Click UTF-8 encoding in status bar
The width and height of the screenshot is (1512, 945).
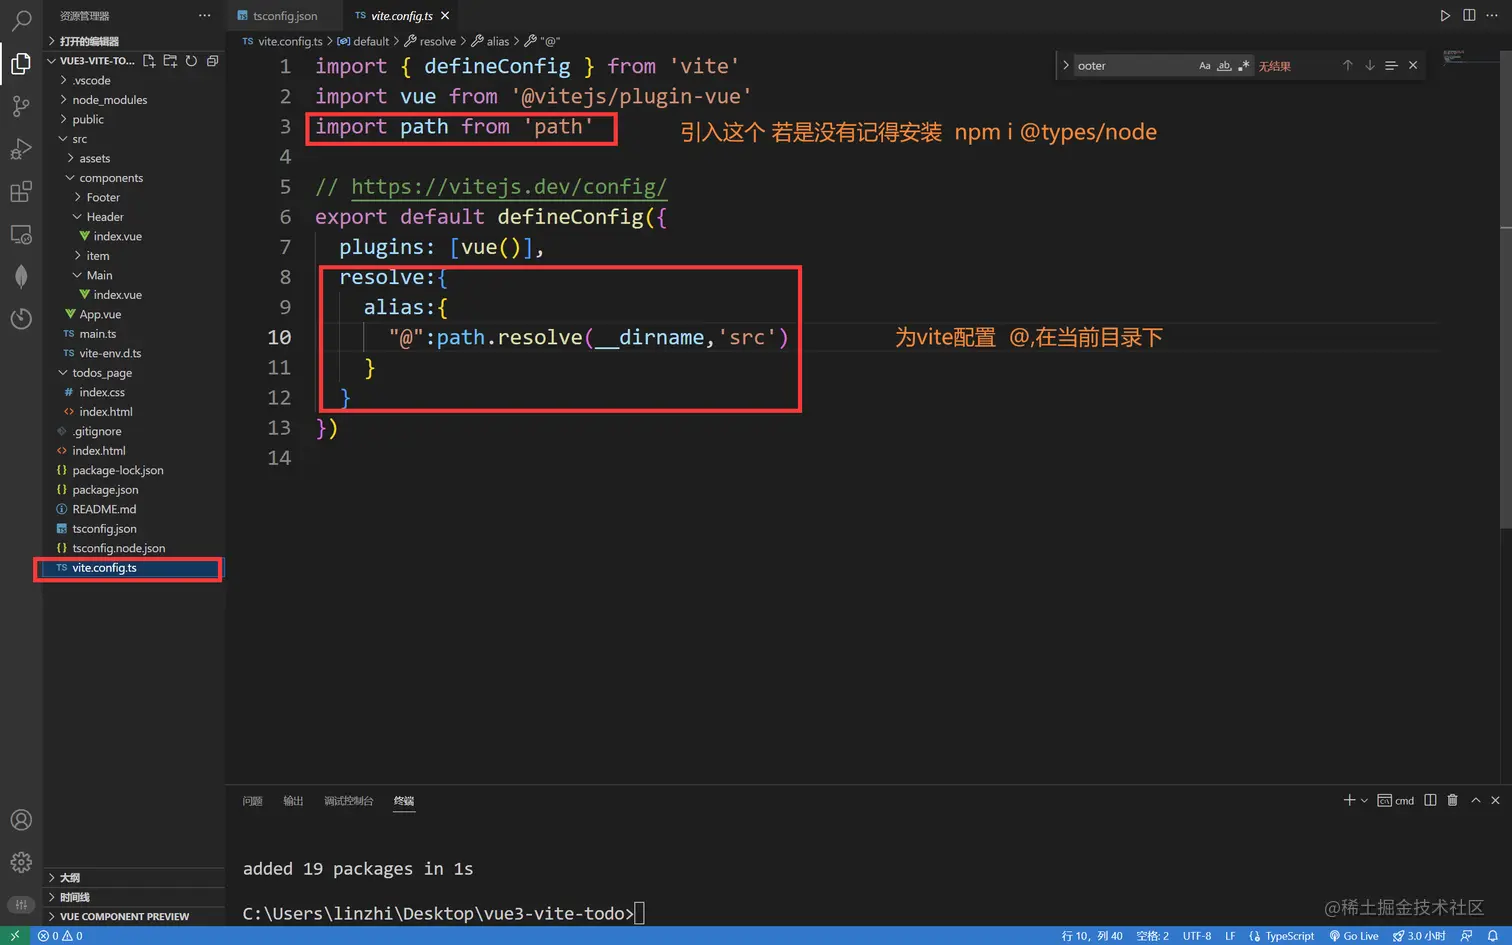1197,936
